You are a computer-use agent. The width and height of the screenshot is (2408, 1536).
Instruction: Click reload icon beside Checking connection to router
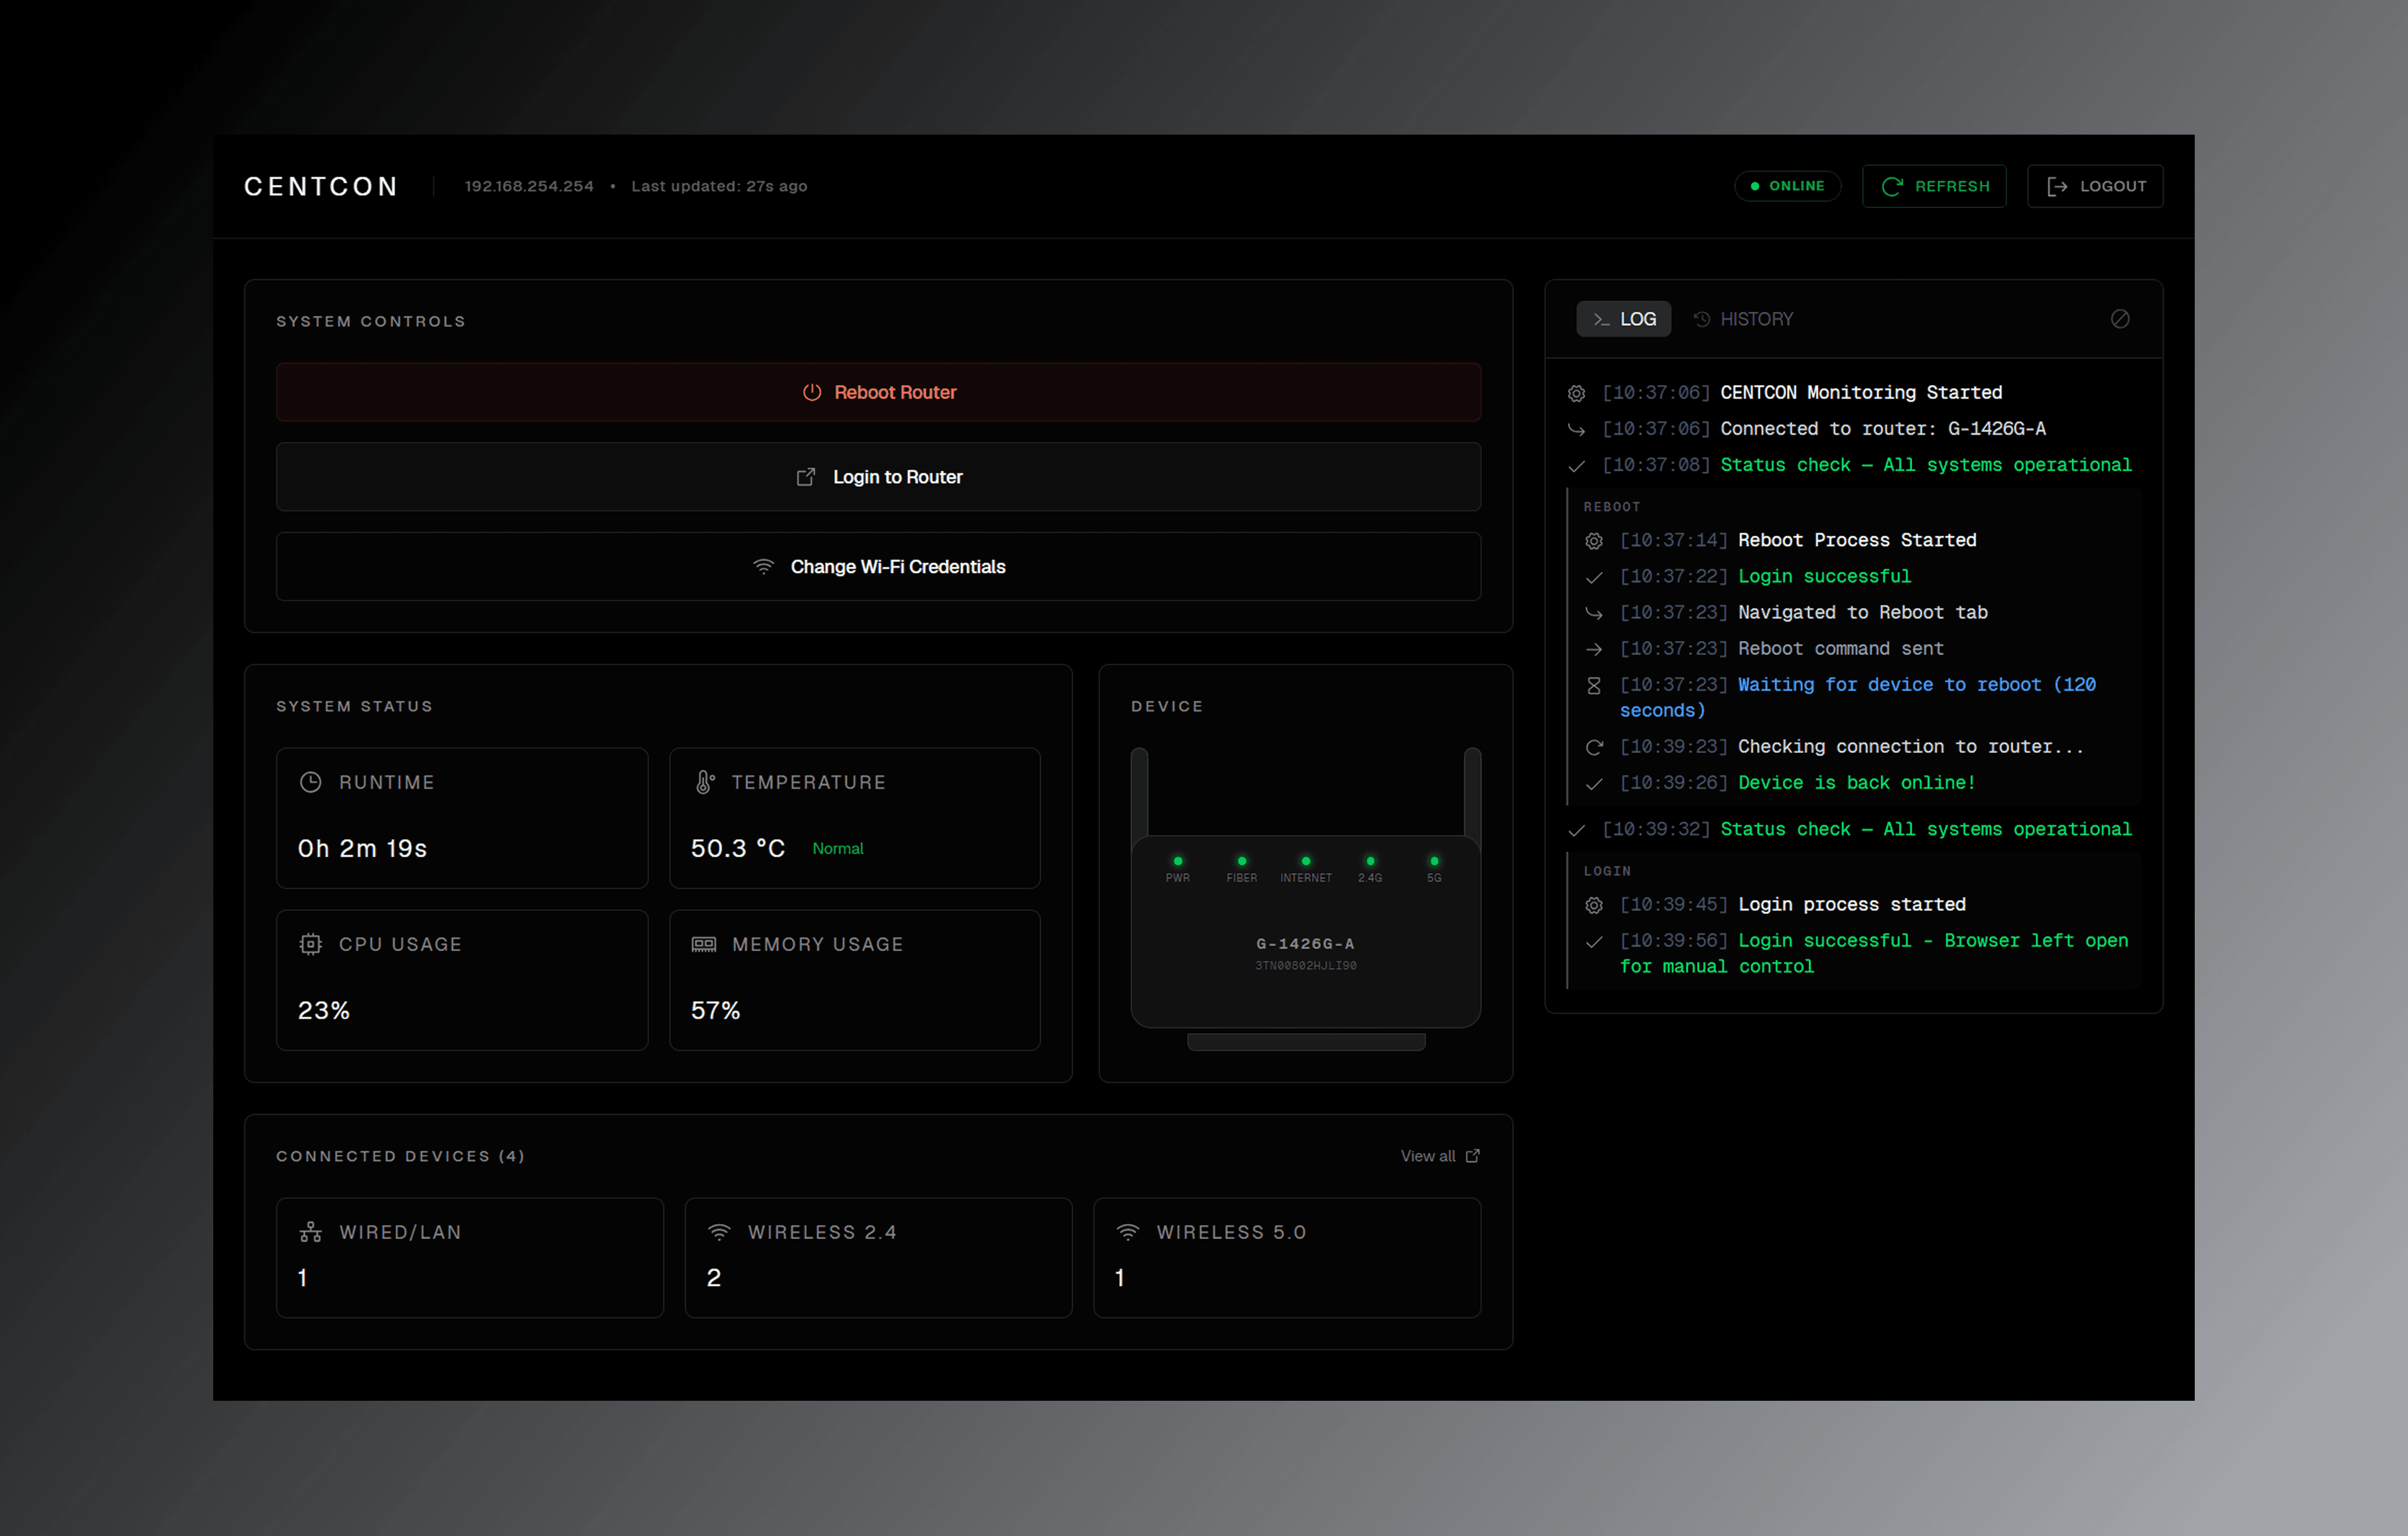click(1594, 748)
